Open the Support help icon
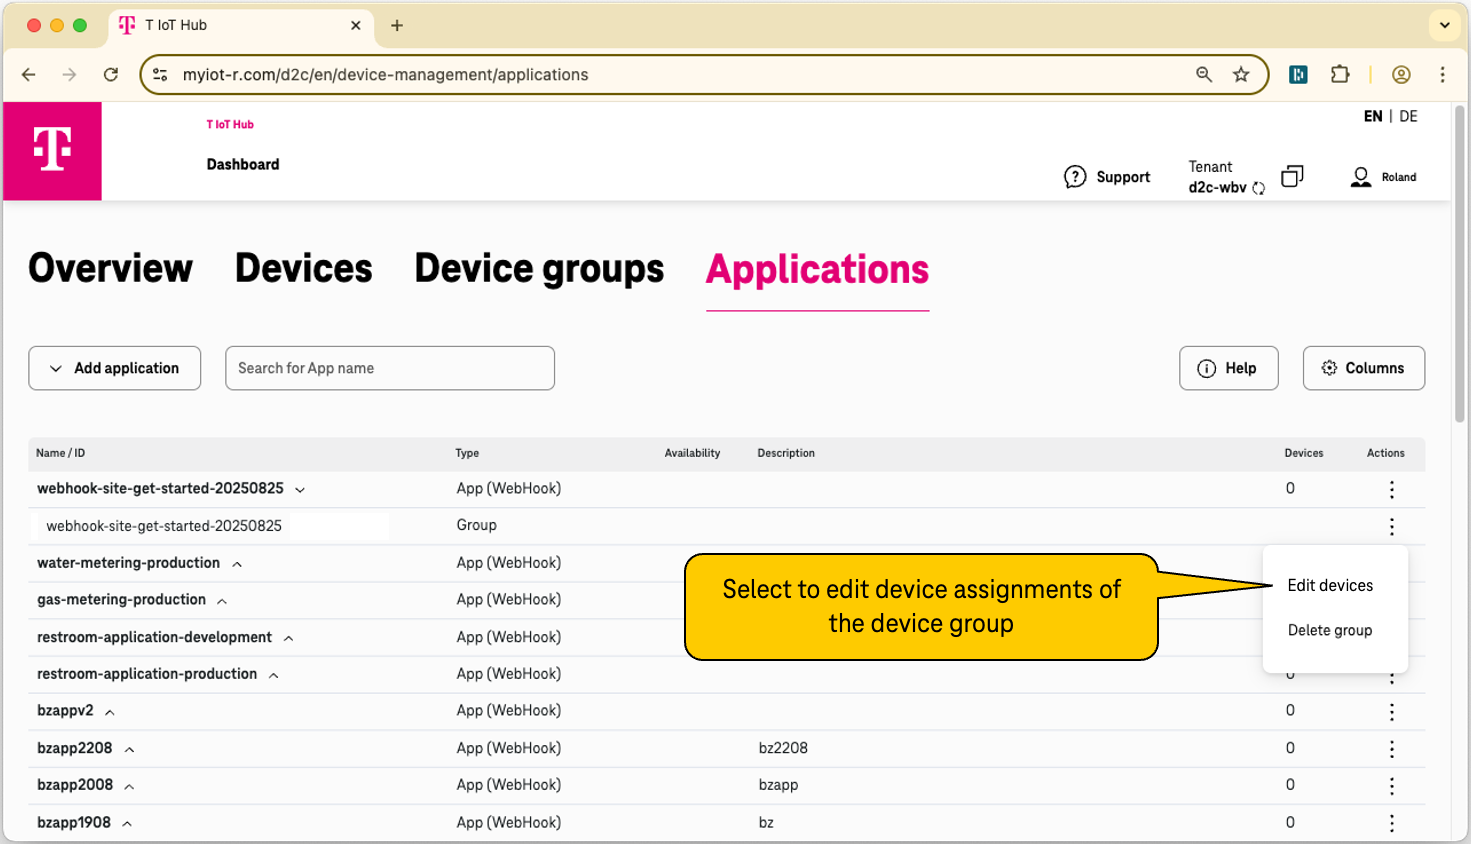This screenshot has width=1471, height=844. [1075, 176]
